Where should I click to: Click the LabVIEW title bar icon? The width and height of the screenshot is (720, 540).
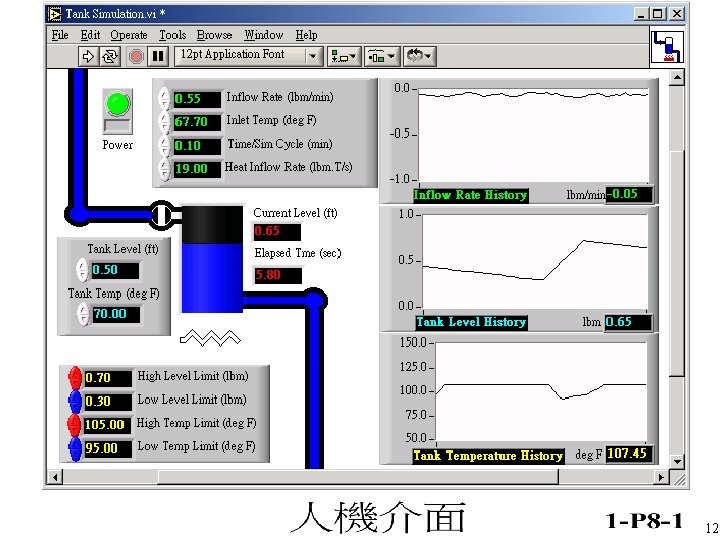(55, 14)
